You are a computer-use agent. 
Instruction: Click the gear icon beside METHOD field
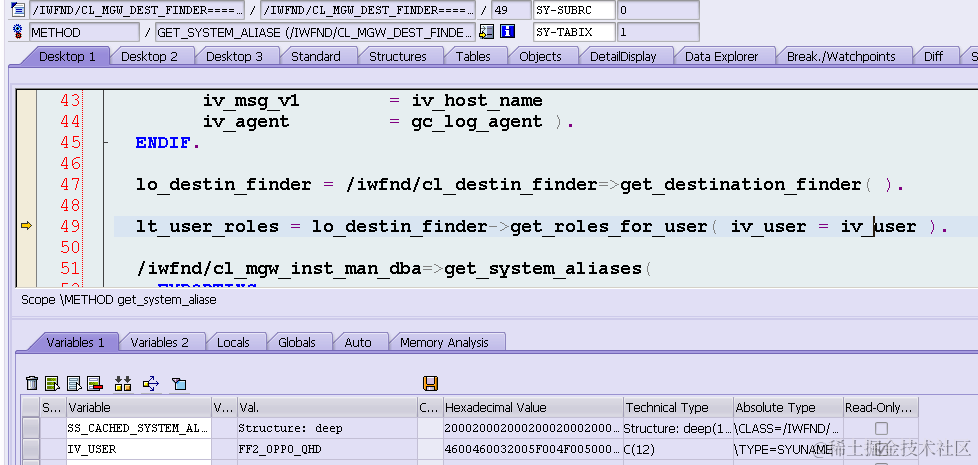click(17, 32)
